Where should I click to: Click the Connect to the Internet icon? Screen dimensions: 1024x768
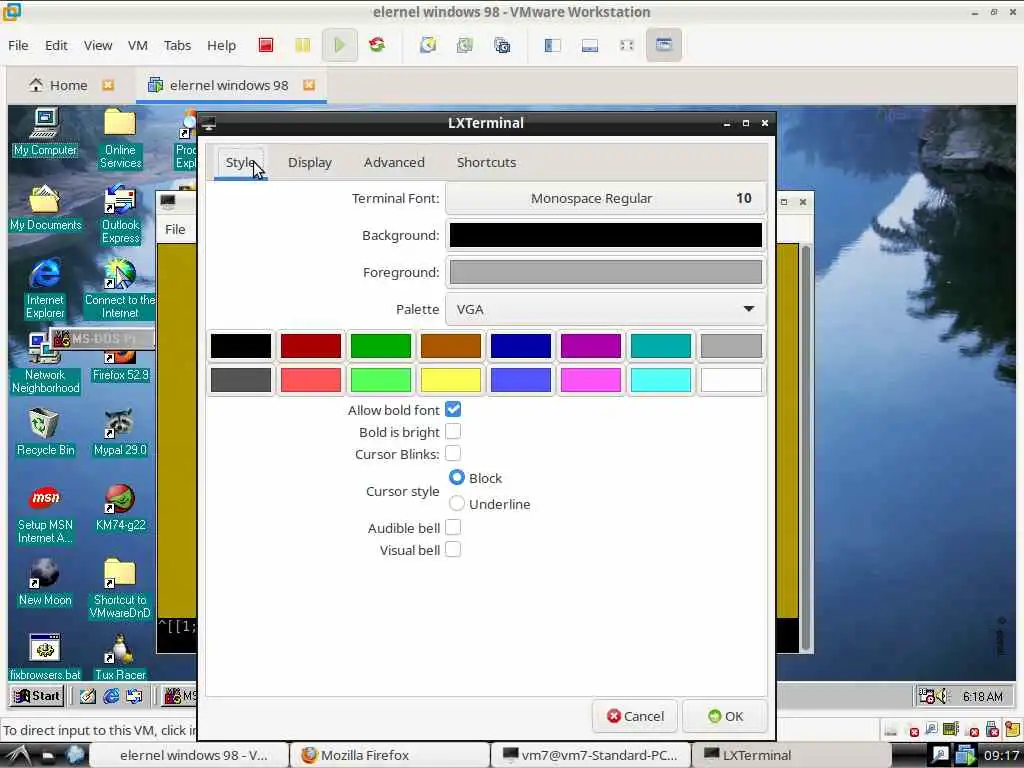(120, 289)
